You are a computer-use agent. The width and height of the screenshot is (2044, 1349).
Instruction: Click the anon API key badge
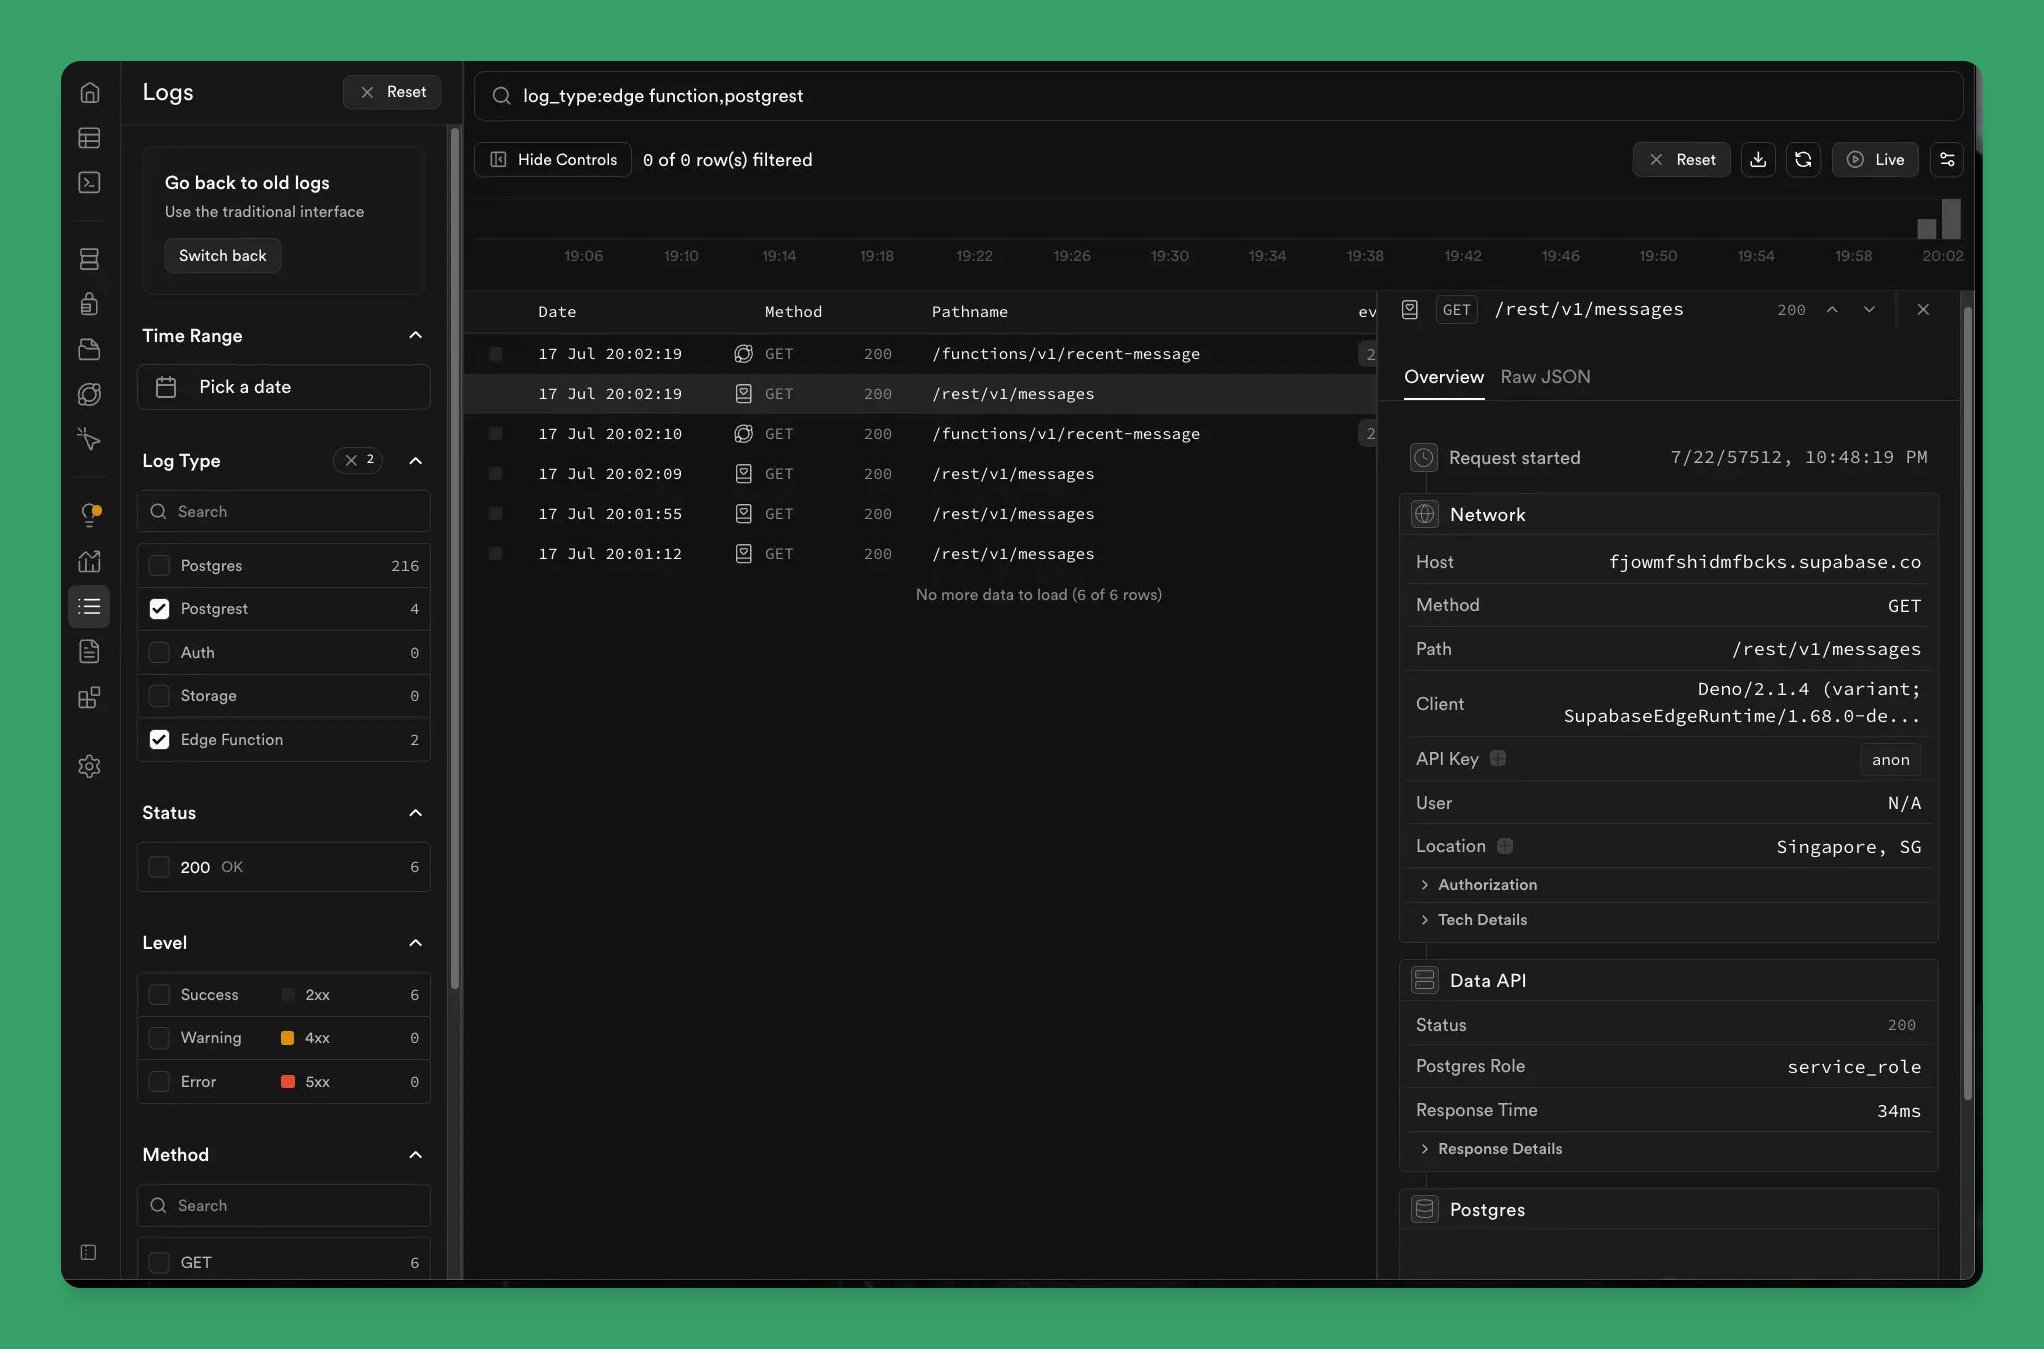[1890, 759]
